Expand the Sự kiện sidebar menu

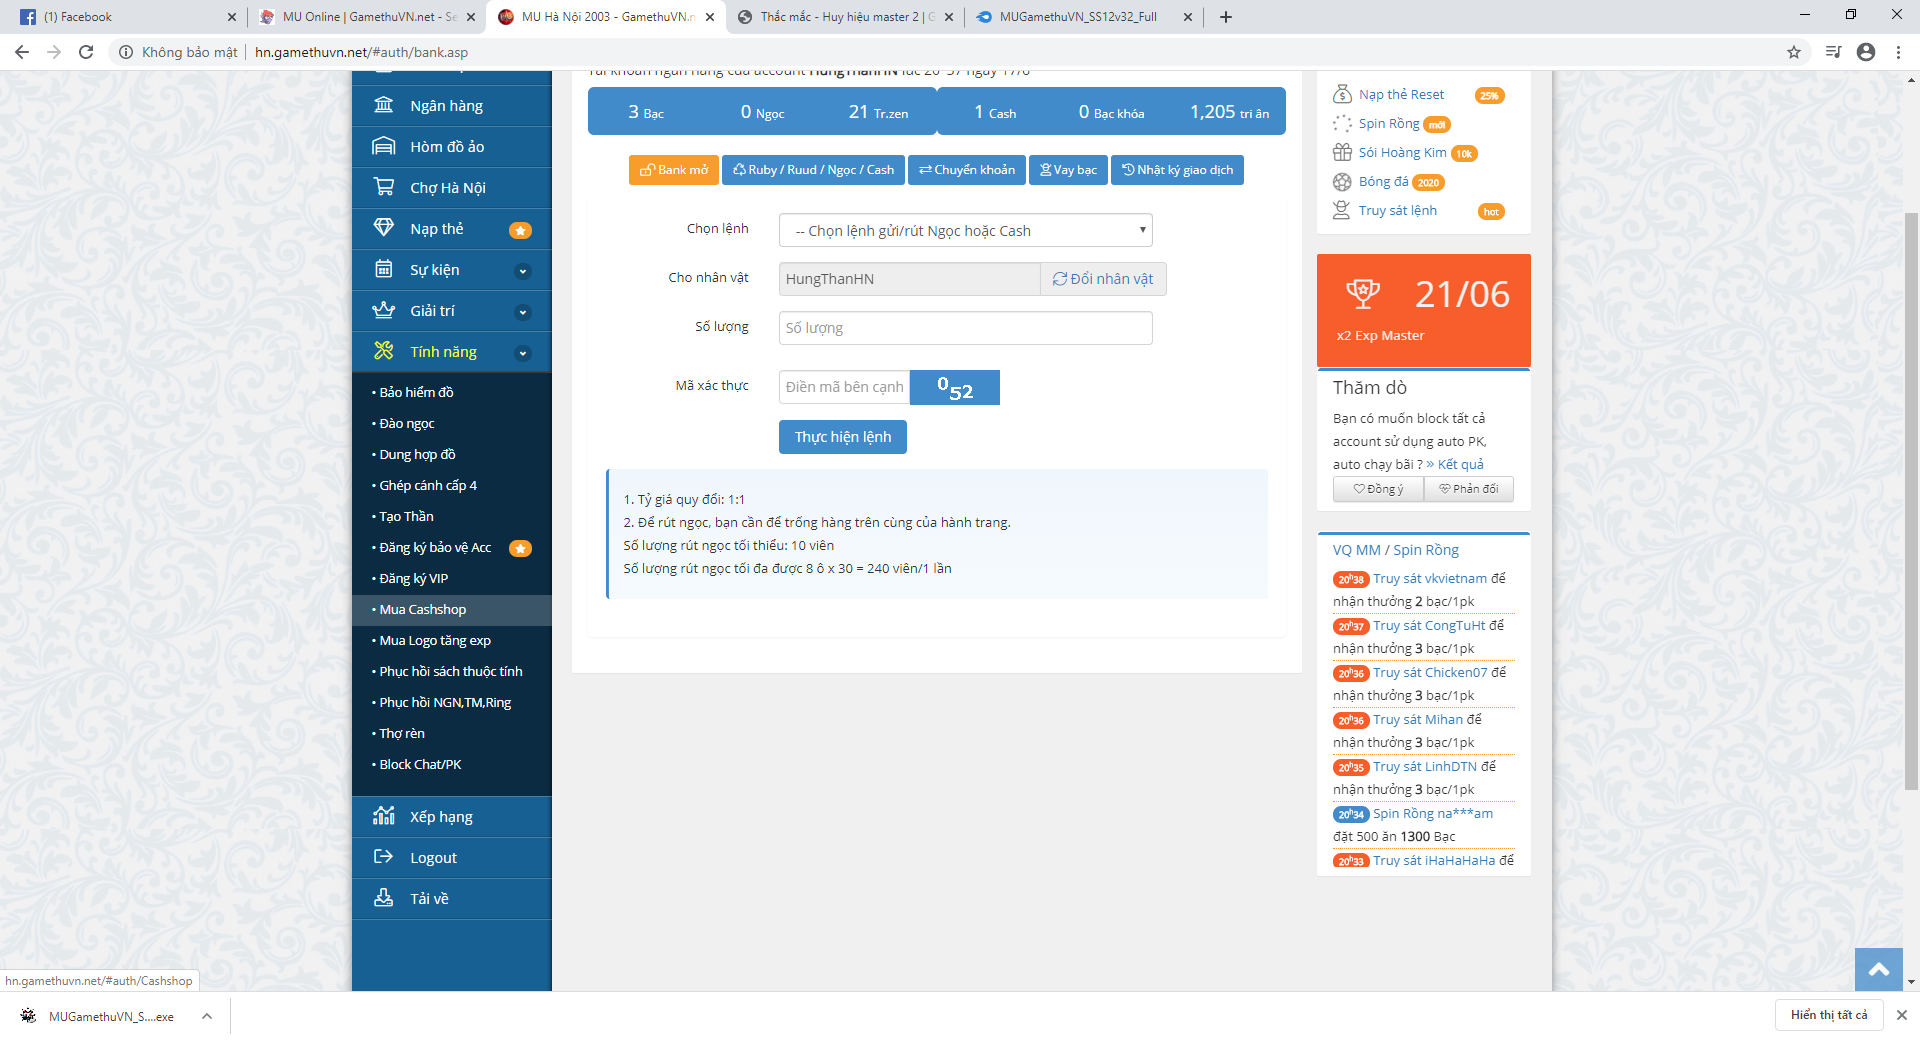522,271
